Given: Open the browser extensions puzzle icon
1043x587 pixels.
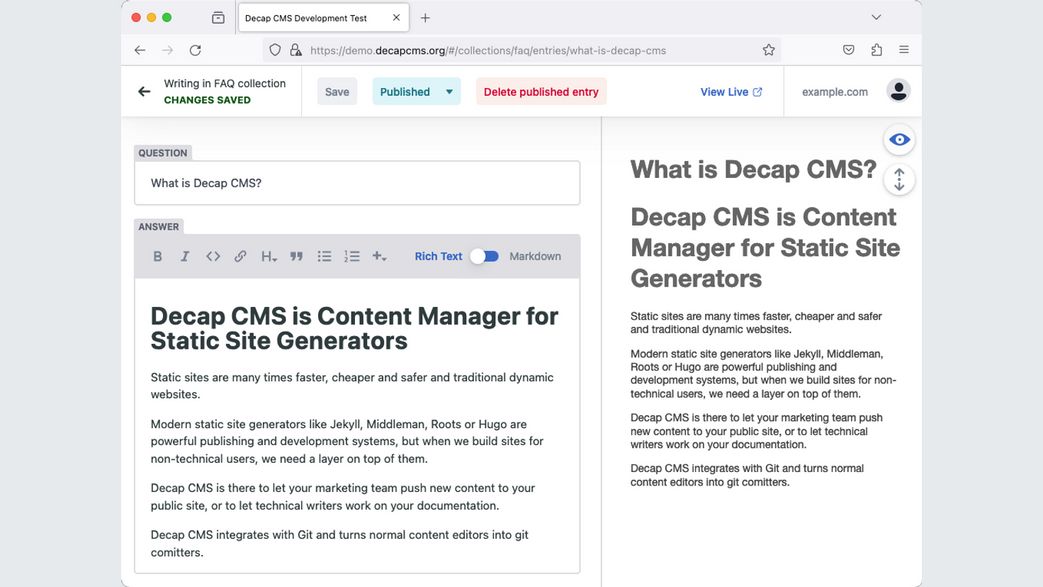Looking at the screenshot, I should click(877, 50).
